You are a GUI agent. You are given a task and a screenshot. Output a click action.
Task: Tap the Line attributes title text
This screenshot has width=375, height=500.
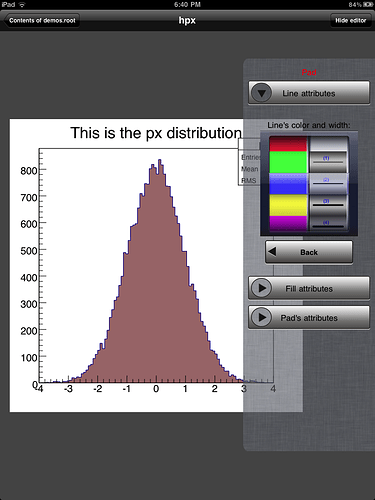[x=309, y=93]
